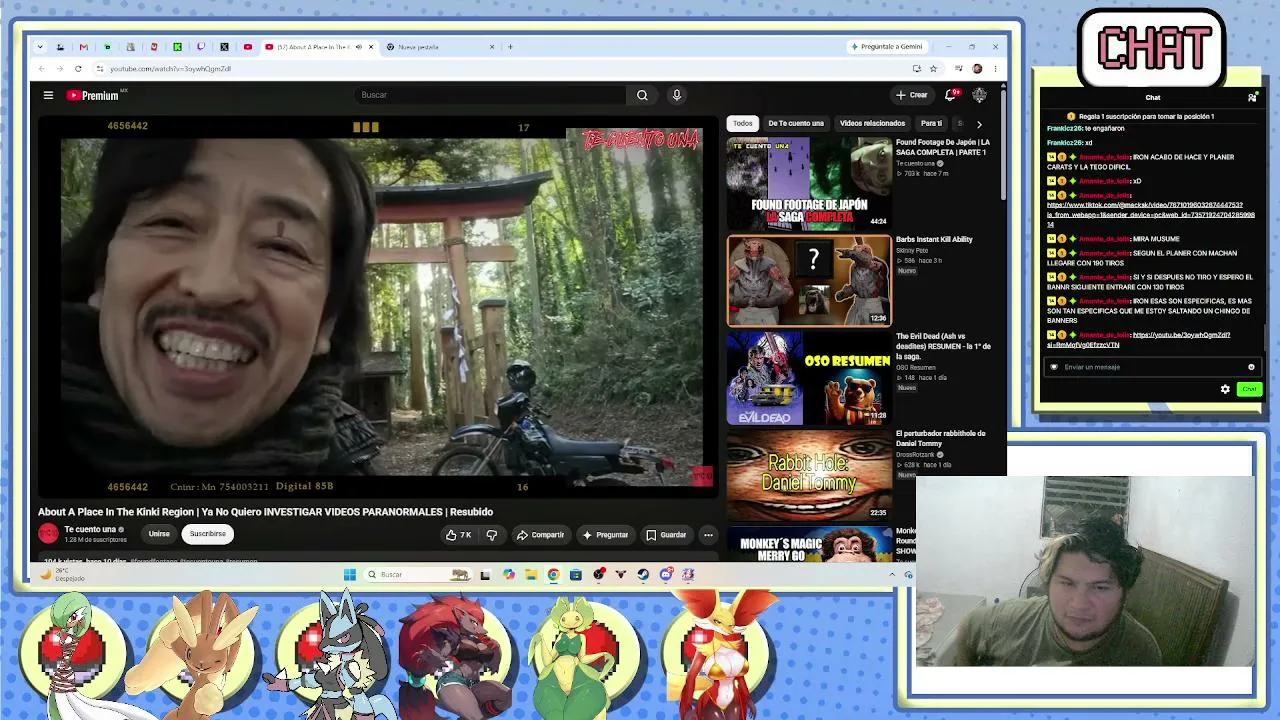Select the Para ti filter chip

pos(931,123)
